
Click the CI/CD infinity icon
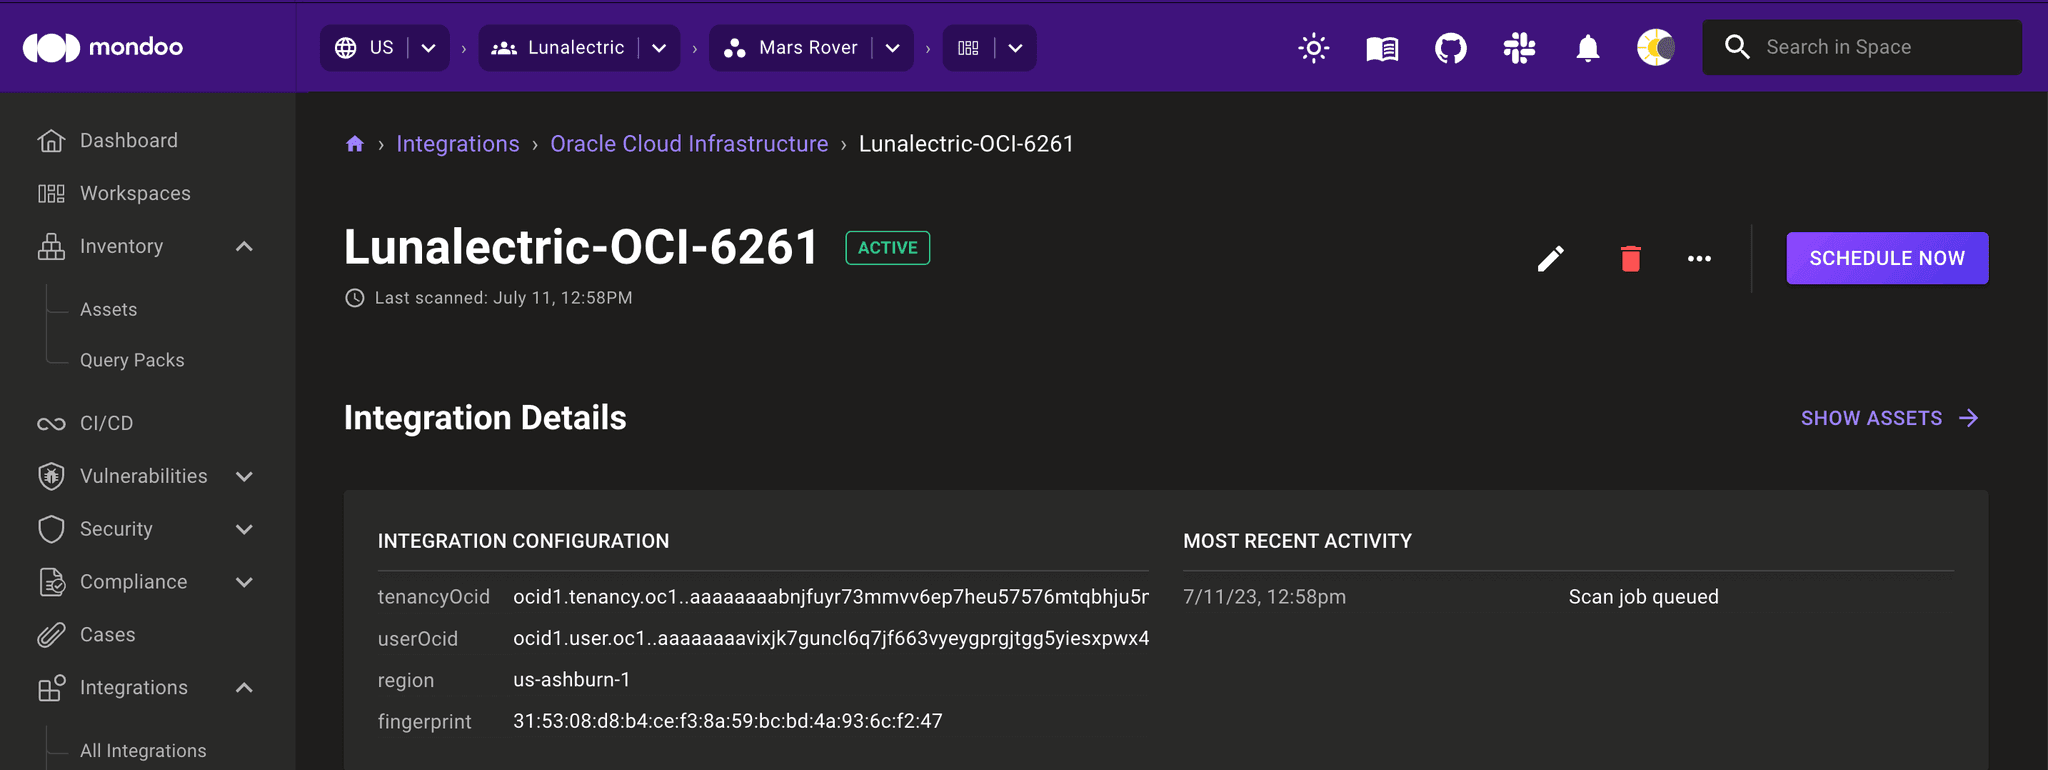(51, 424)
